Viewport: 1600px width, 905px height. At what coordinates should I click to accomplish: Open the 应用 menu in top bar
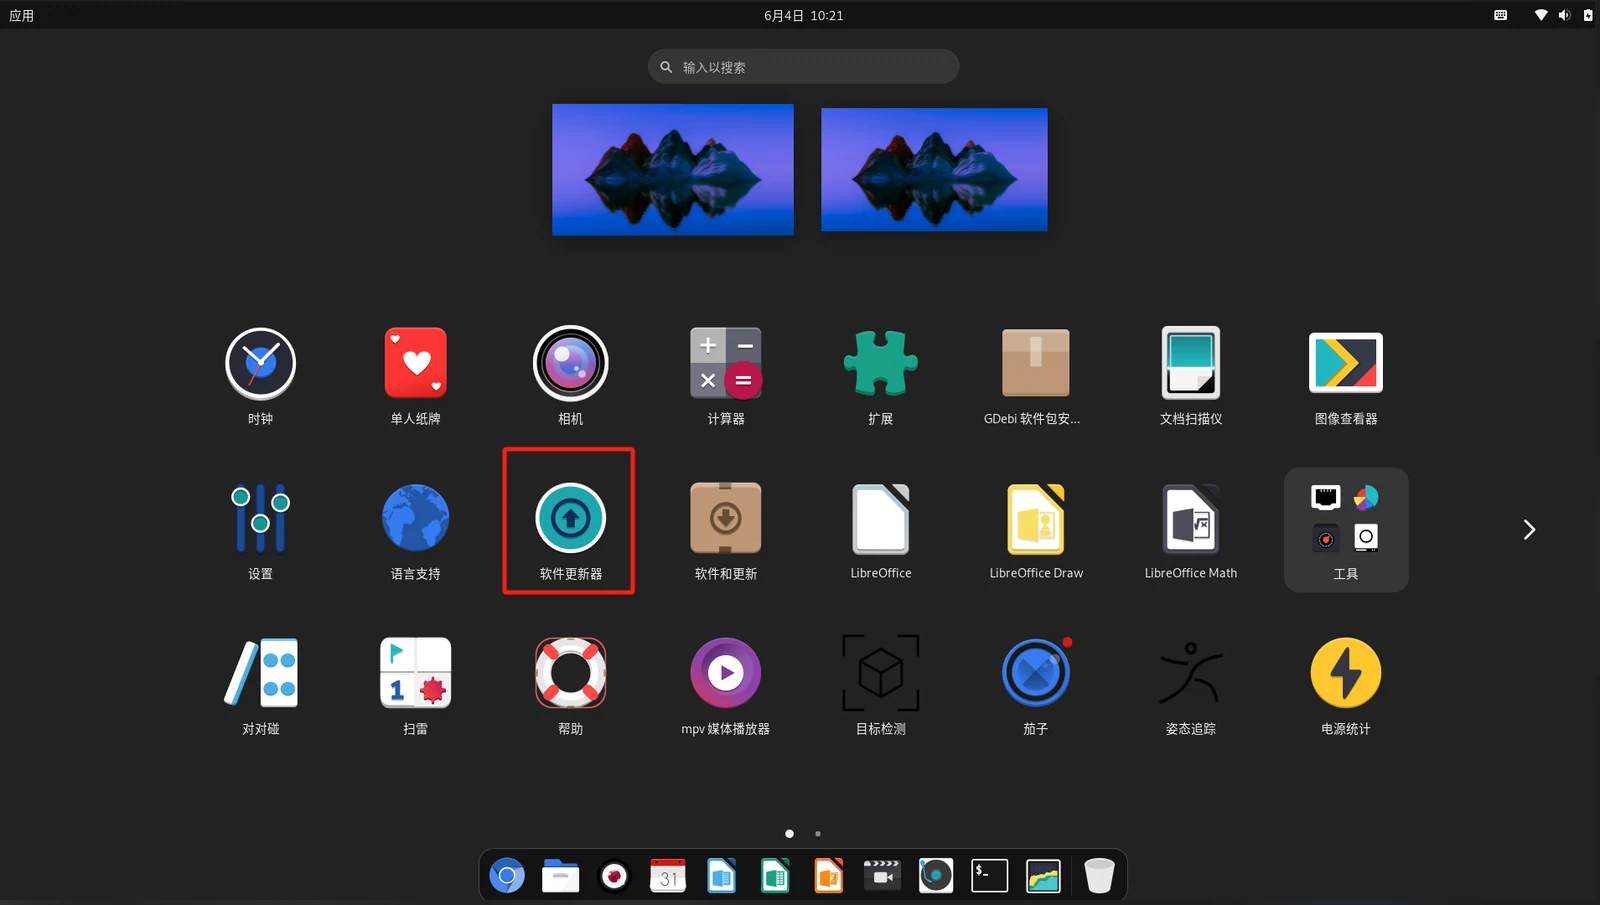click(x=21, y=15)
